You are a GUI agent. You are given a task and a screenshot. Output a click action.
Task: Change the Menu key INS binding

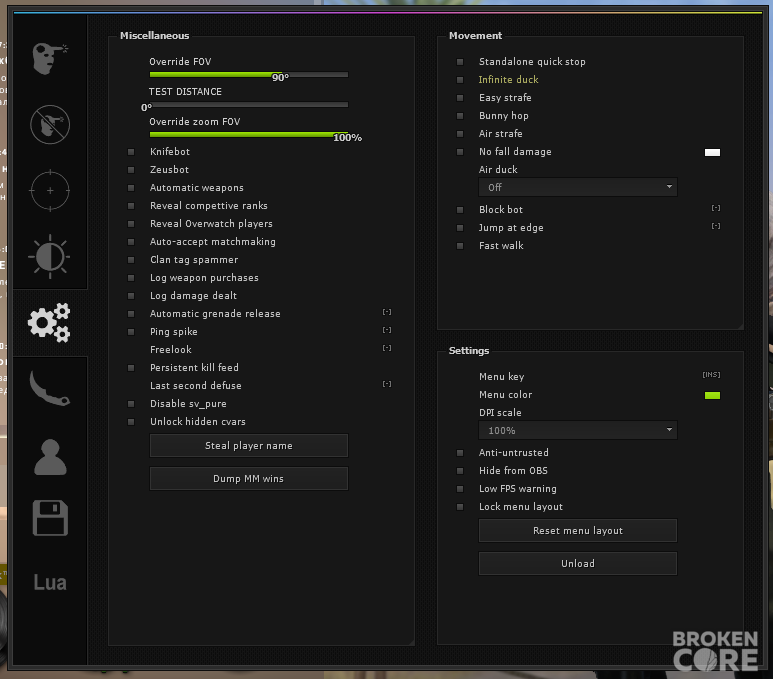[x=711, y=375]
